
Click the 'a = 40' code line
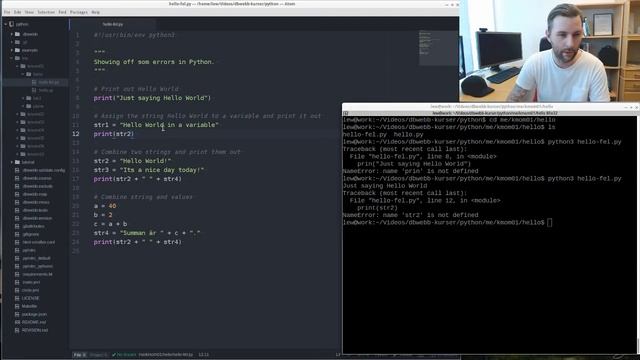105,206
